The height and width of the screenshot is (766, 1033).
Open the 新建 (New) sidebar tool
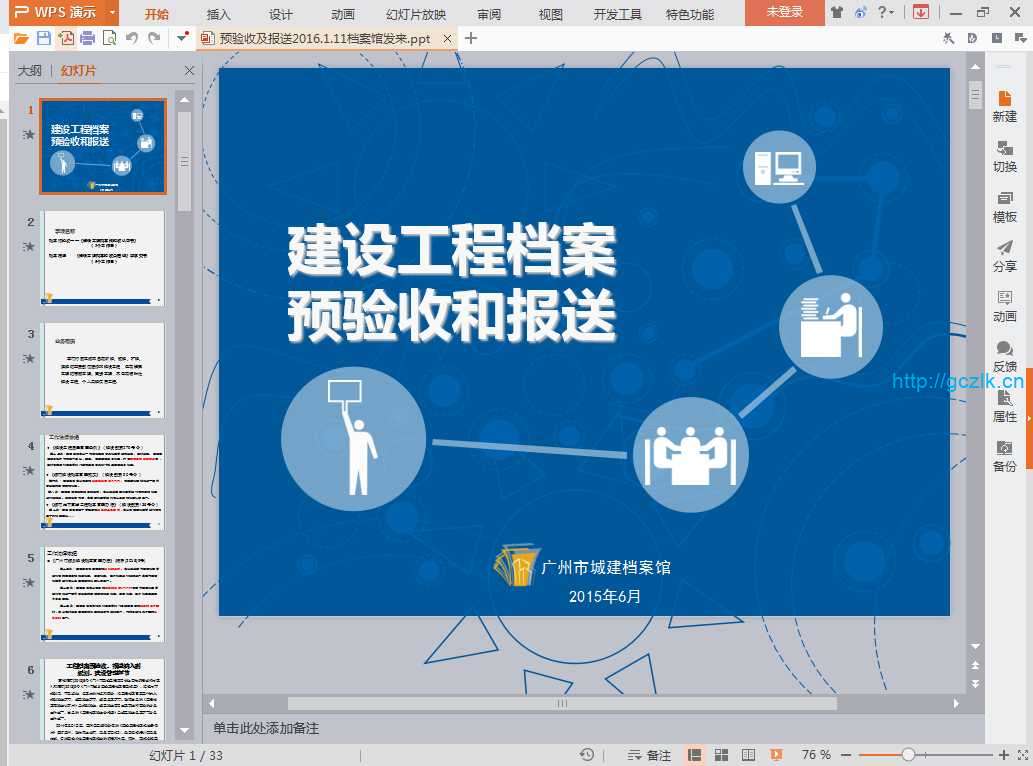click(x=1004, y=105)
